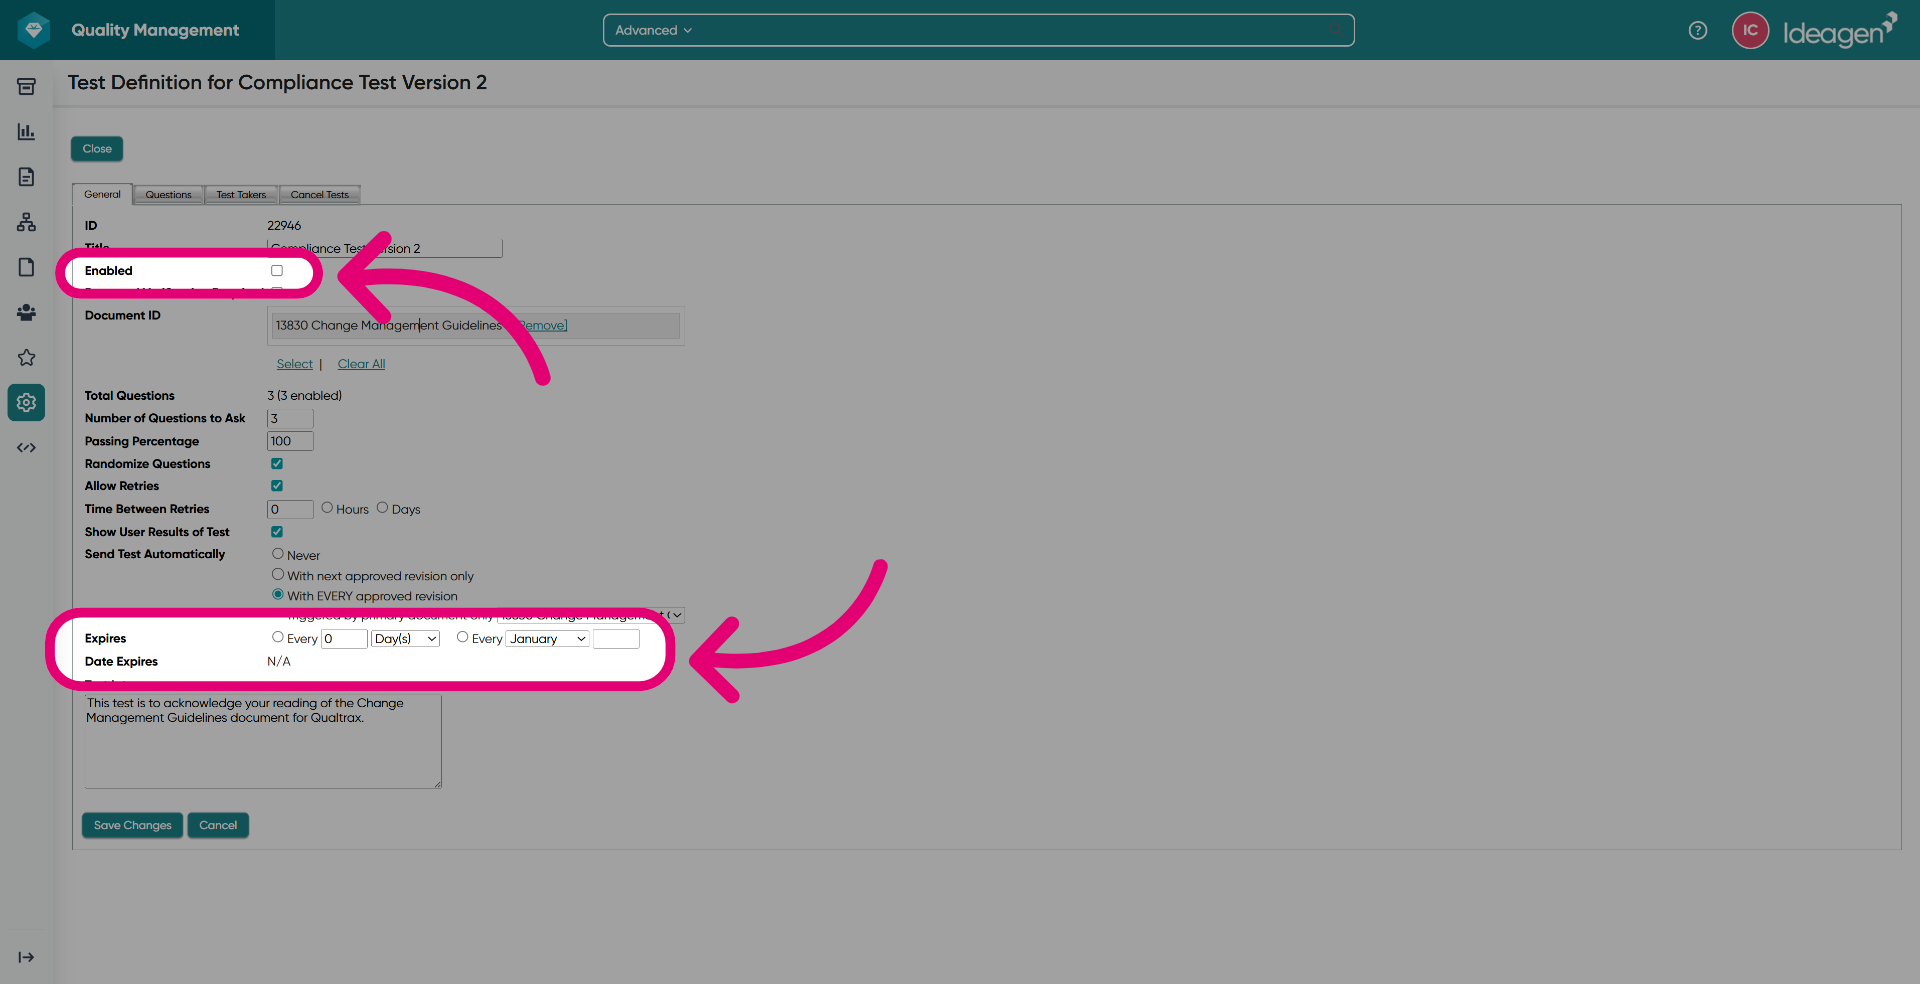Switch to the Questions tab
The image size is (1920, 984).
point(168,194)
